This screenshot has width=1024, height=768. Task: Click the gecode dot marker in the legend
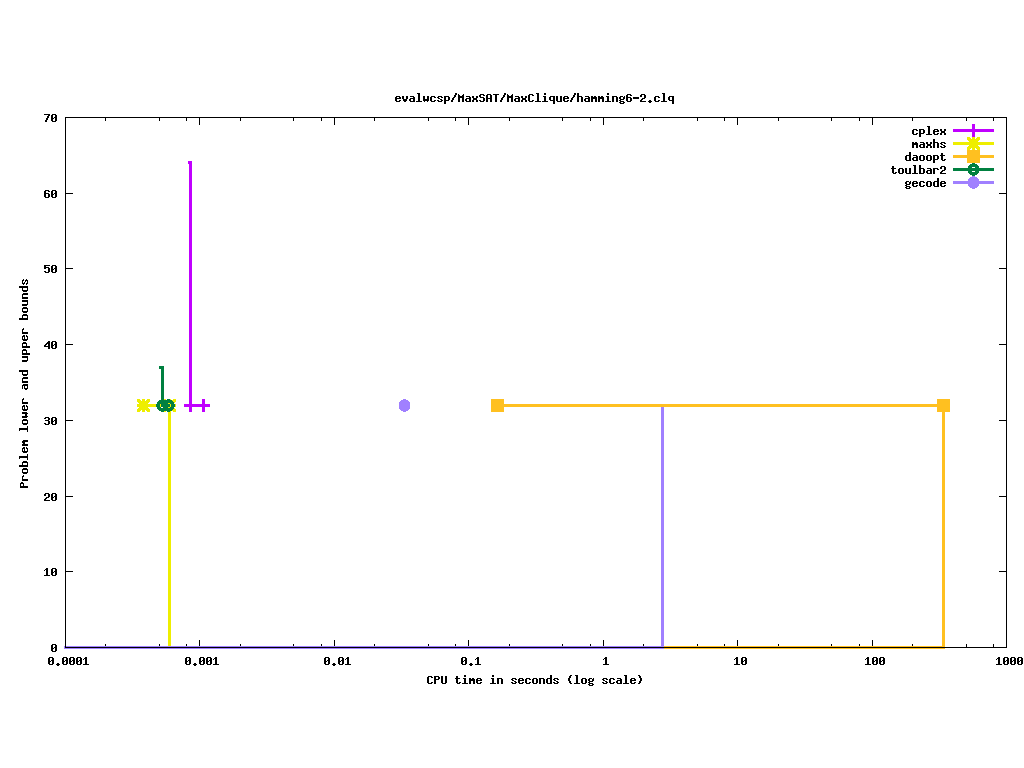coord(973,183)
